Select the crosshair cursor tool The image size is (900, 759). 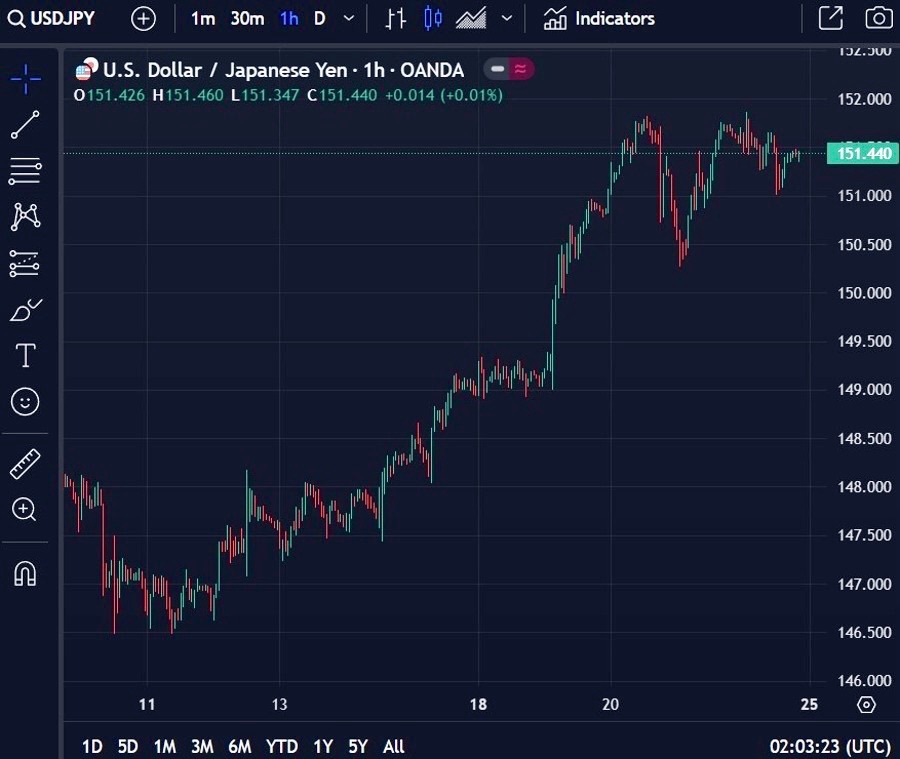coord(25,78)
